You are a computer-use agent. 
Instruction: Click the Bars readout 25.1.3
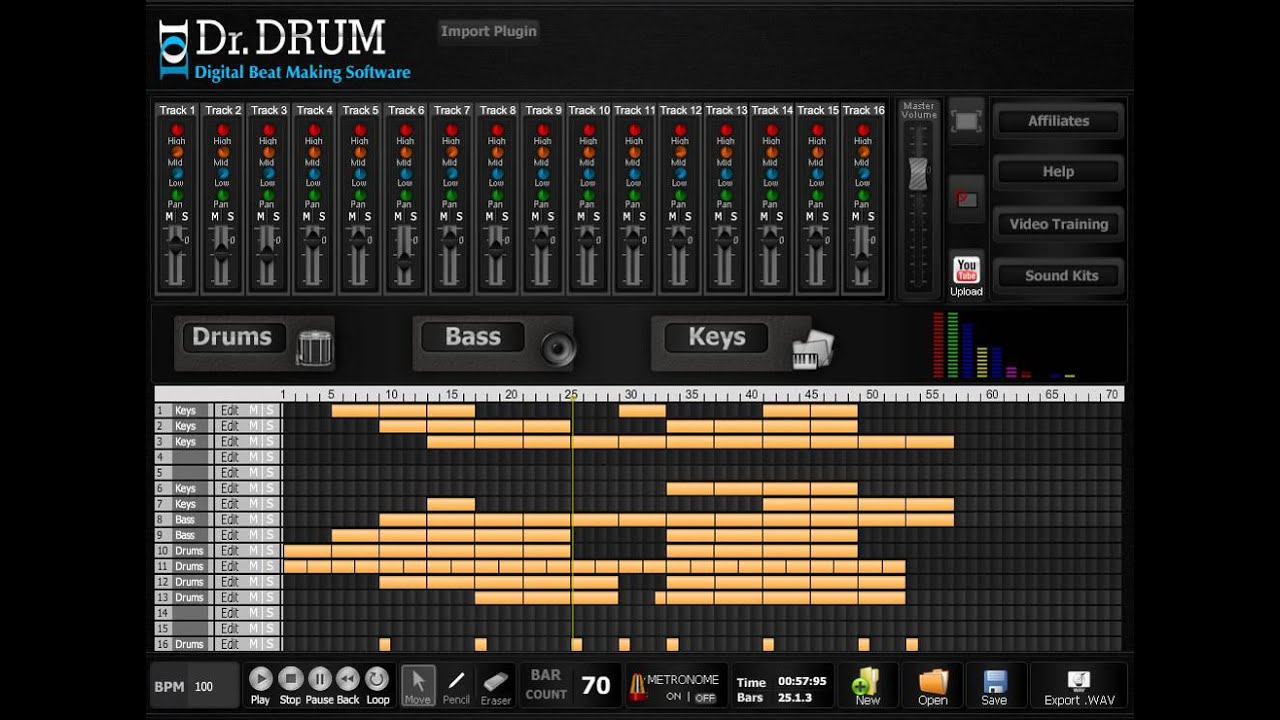coord(797,698)
